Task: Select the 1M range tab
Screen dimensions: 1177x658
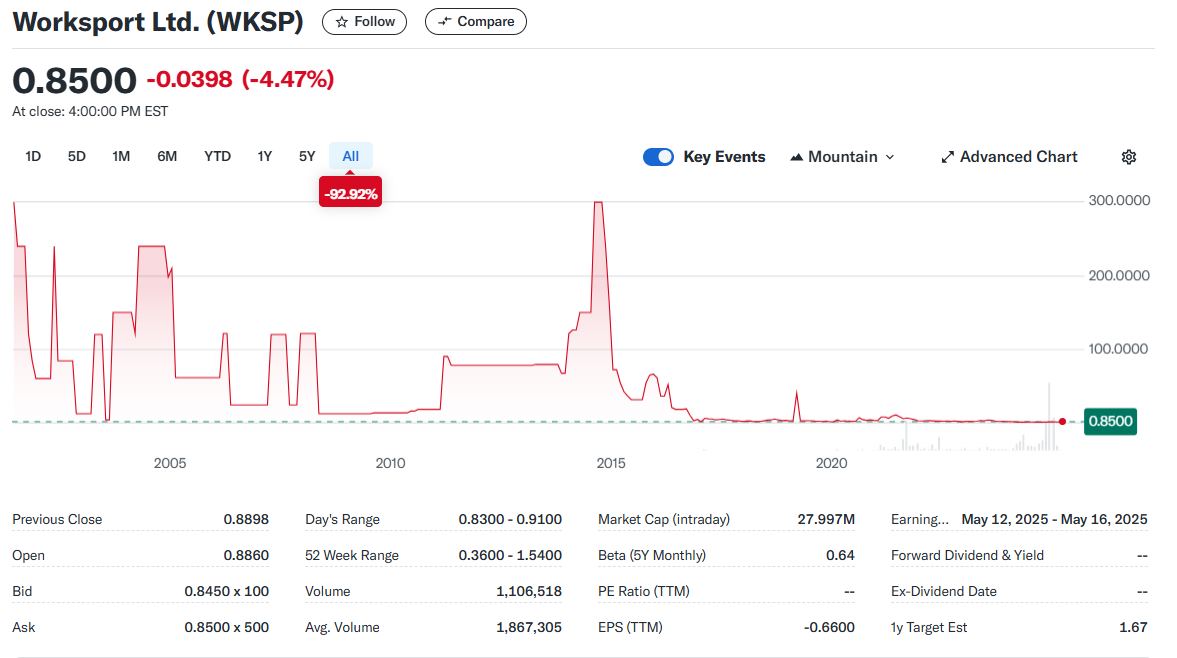Action: (x=121, y=156)
